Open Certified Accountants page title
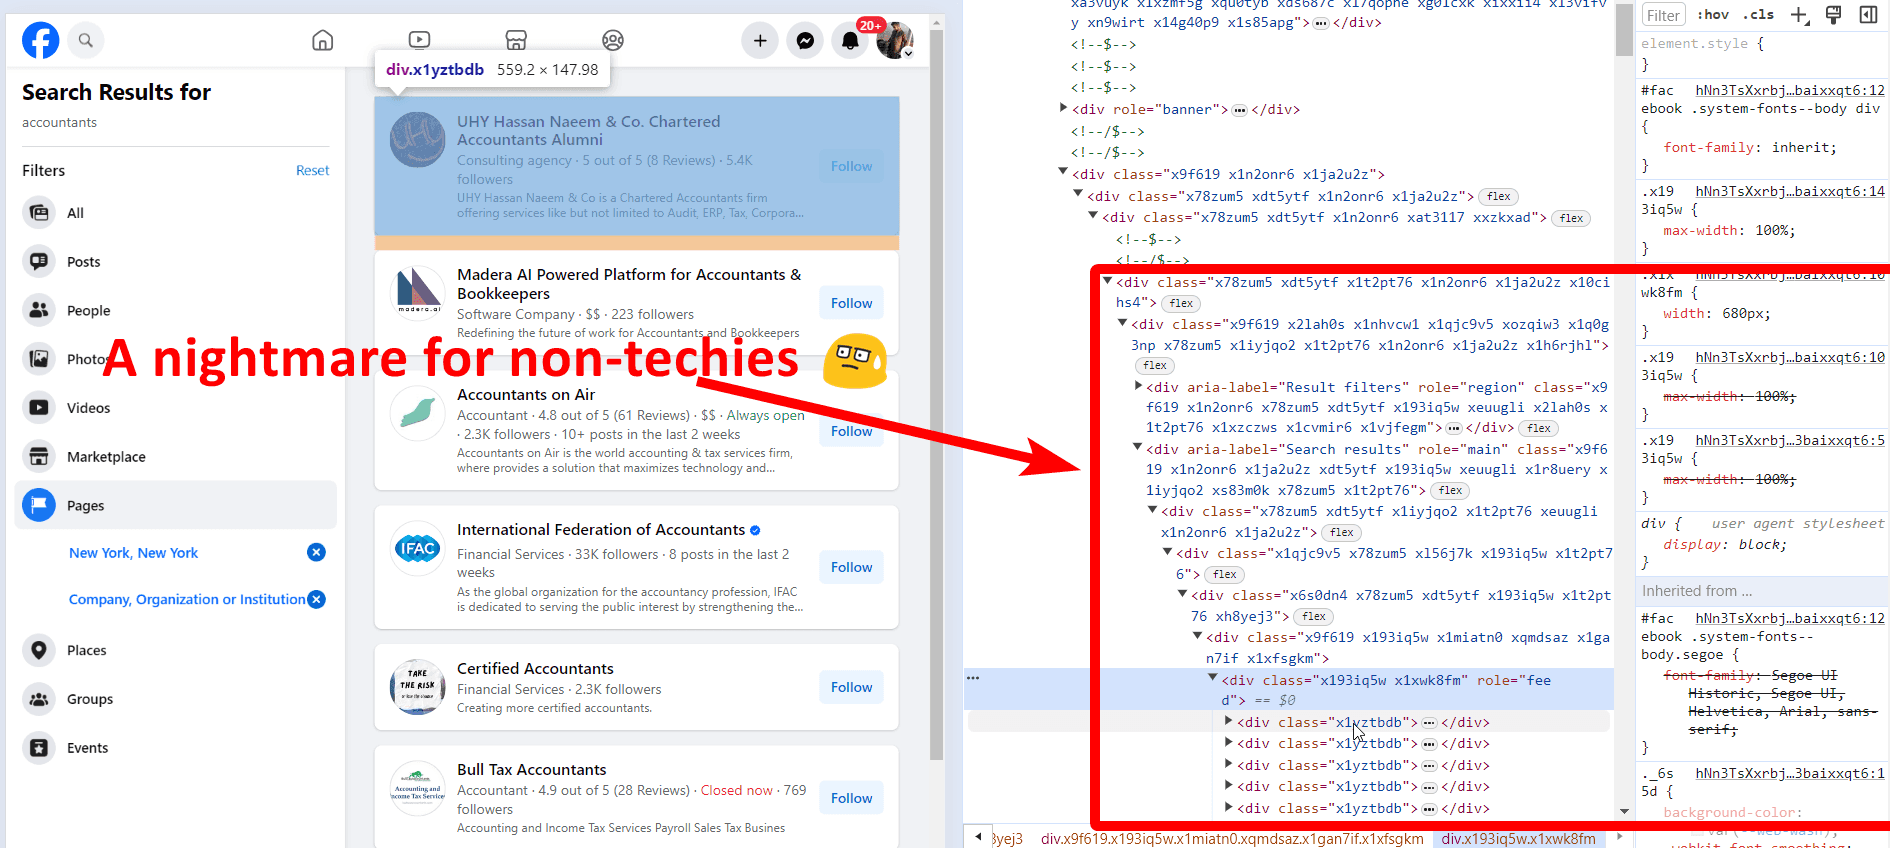 [535, 669]
